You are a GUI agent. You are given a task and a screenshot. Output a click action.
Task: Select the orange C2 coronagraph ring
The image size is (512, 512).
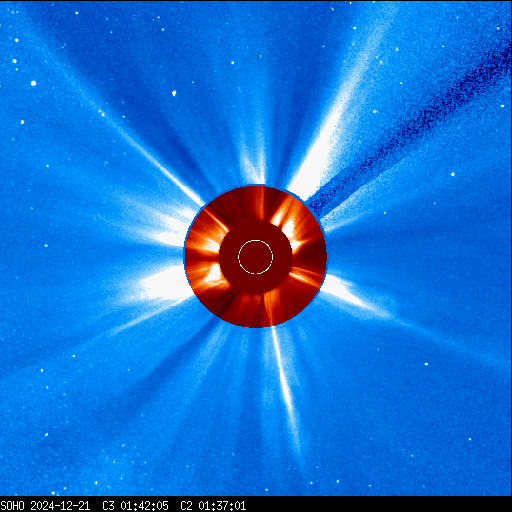coord(256,257)
